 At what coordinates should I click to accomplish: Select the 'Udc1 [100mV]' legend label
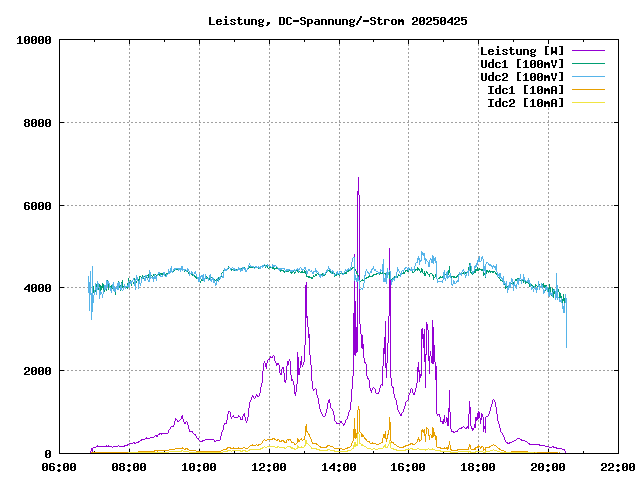tap(521, 64)
